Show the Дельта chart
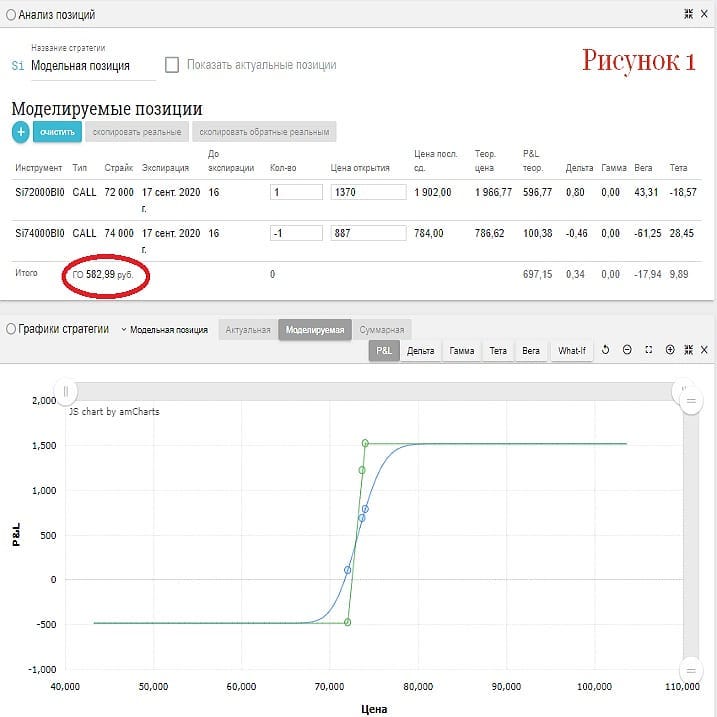This screenshot has width=717, height=717. click(421, 351)
